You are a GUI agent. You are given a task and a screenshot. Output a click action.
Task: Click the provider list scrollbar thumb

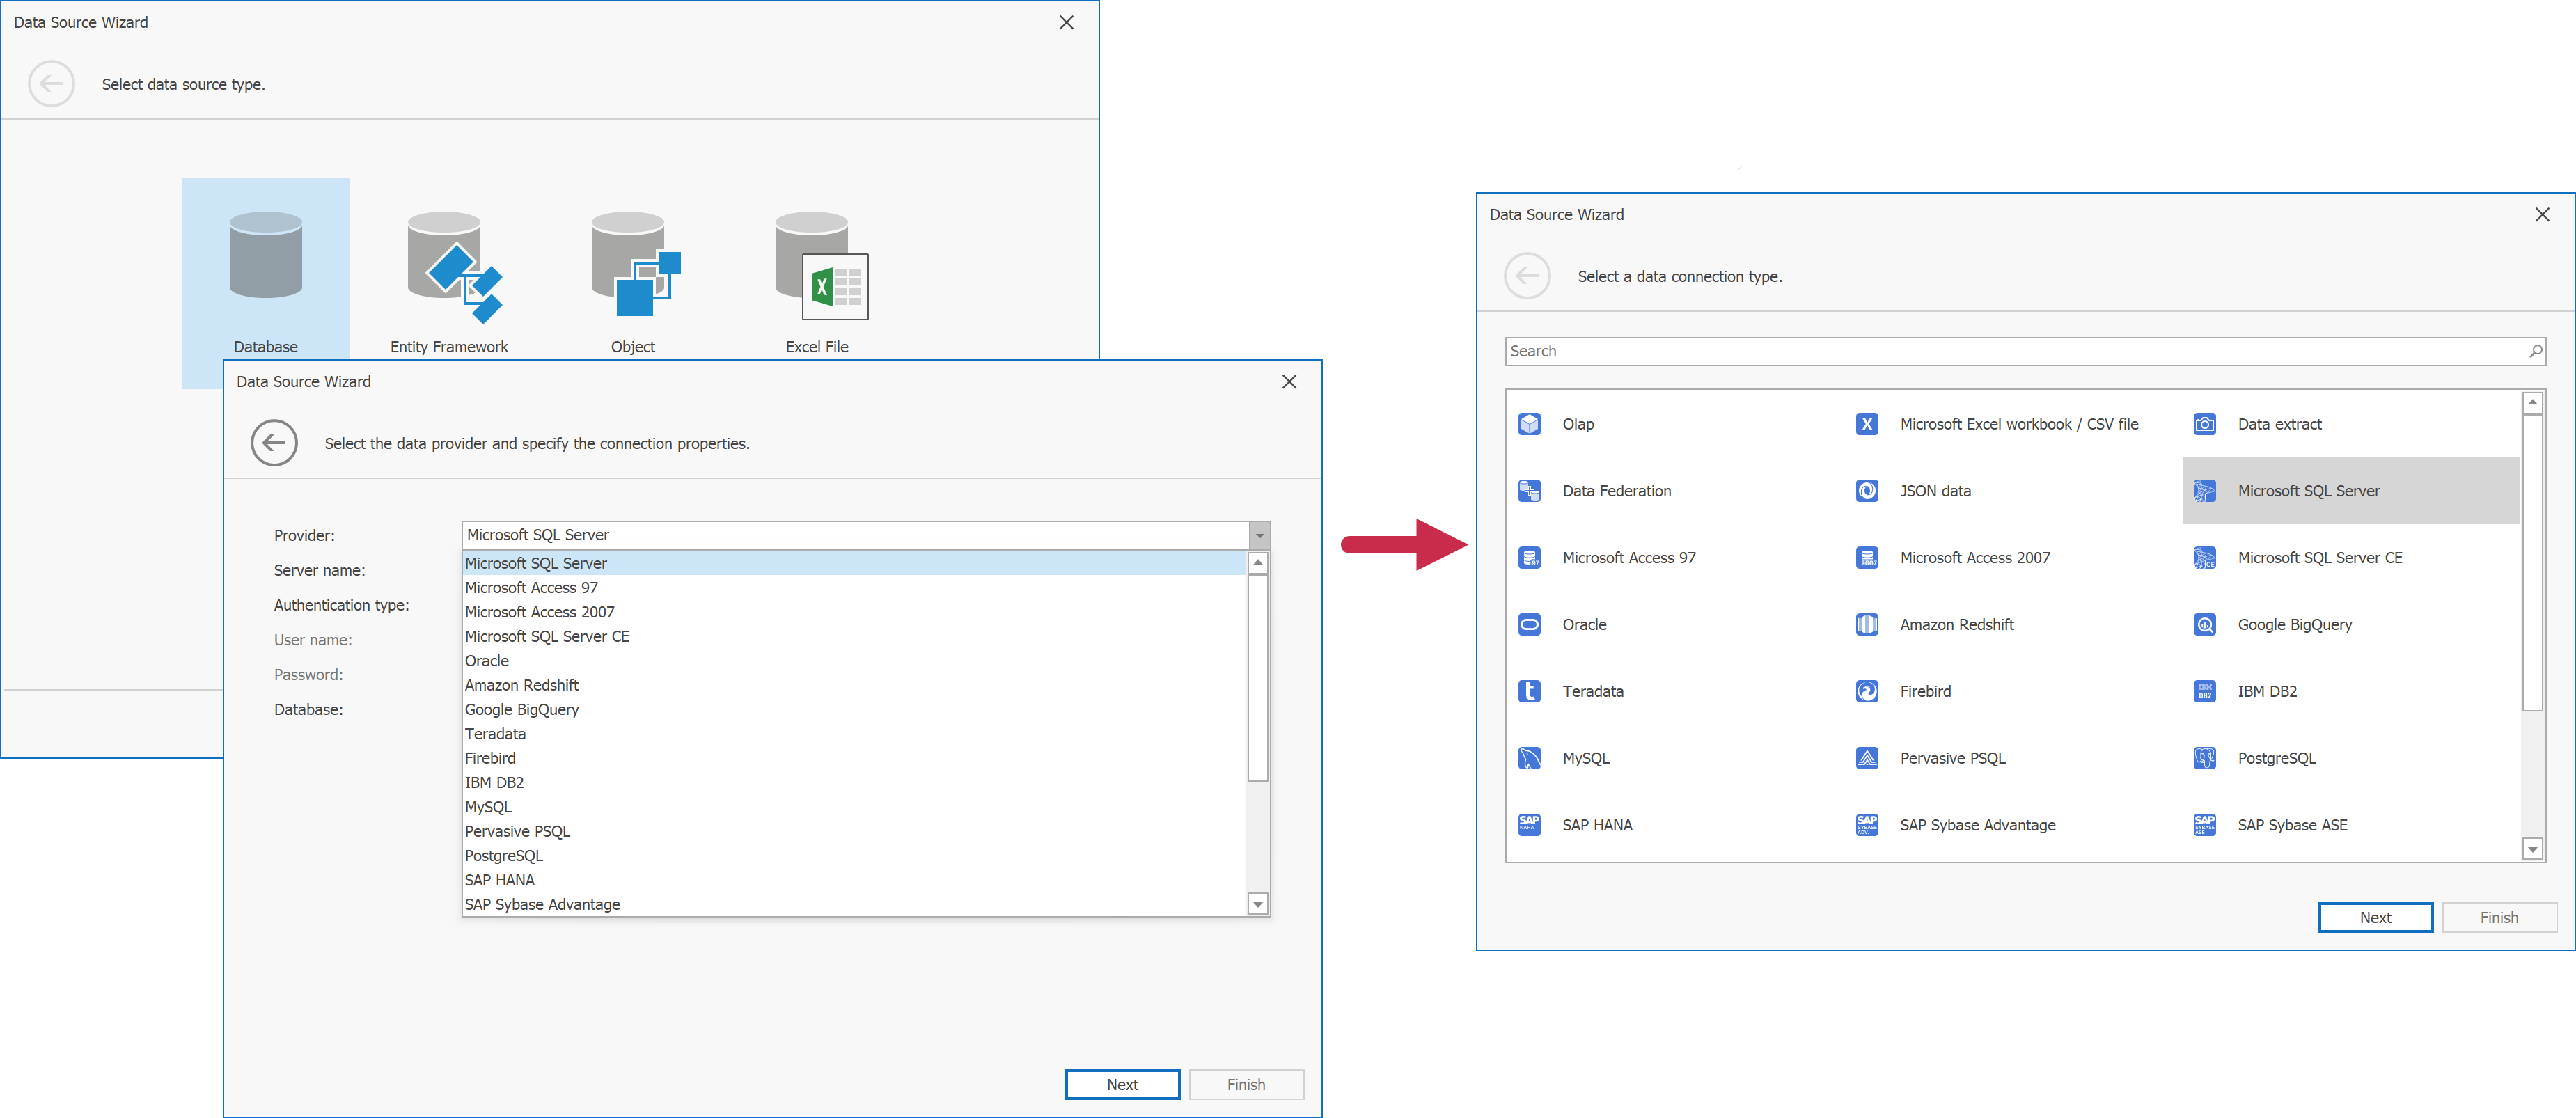1258,677
